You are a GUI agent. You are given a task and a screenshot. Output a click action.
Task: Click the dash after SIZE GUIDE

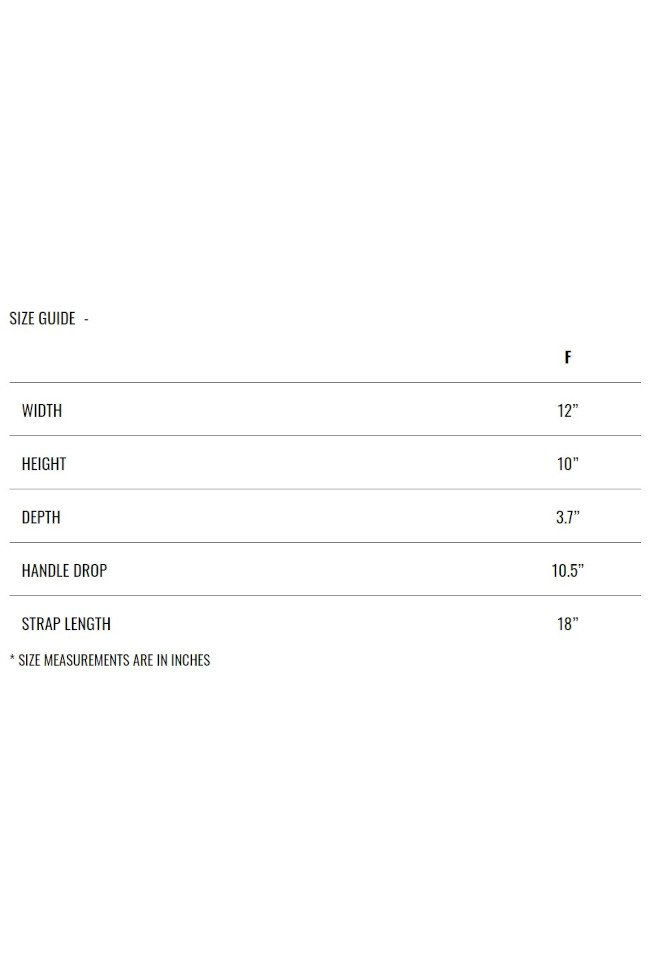coord(86,320)
